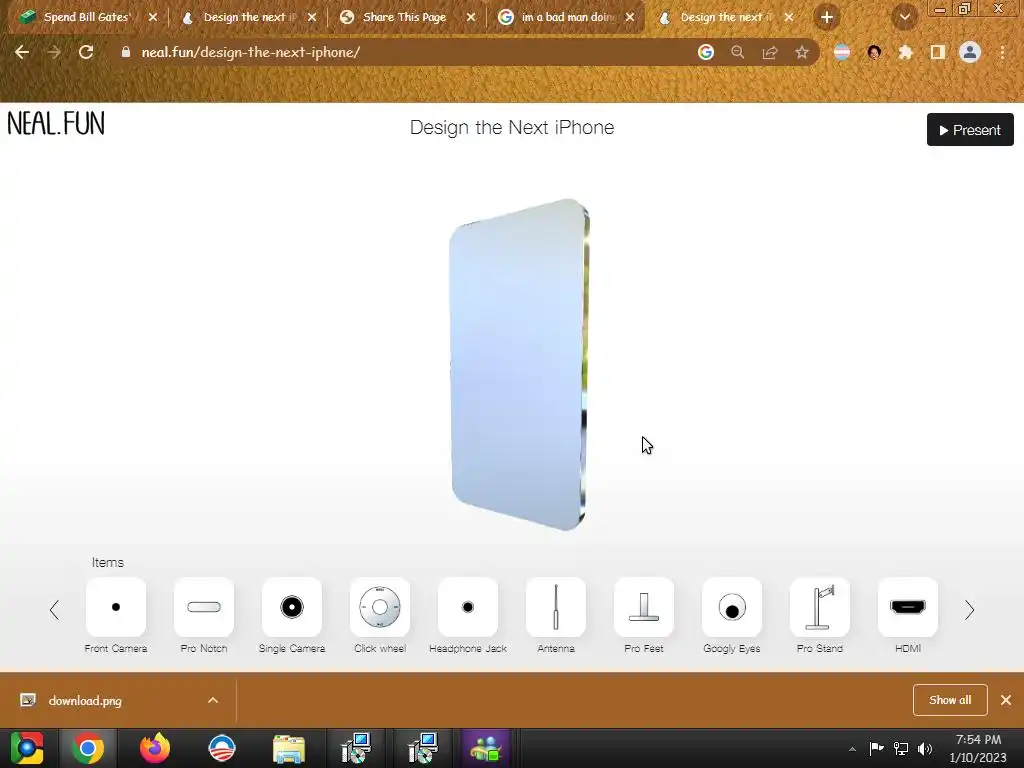Add the Pro Notch item
The height and width of the screenshot is (768, 1024).
204,607
